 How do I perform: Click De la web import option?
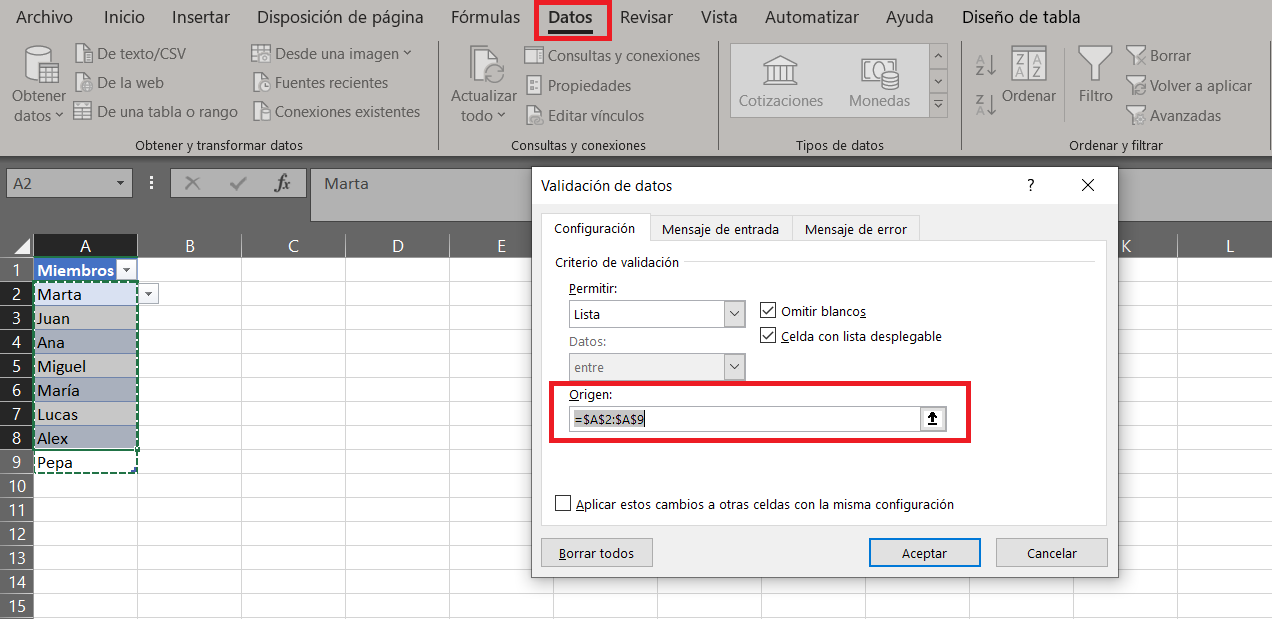pyautogui.click(x=119, y=83)
